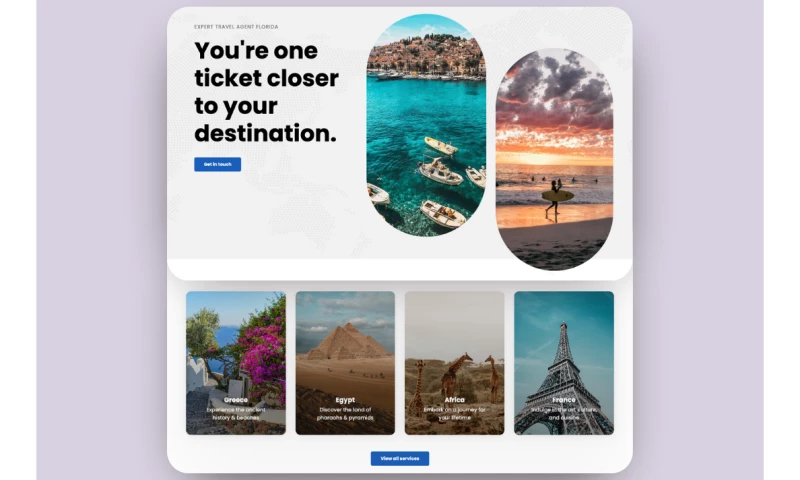Click the blue Get in touch button
This screenshot has height=480, width=800.
pyautogui.click(x=217, y=164)
